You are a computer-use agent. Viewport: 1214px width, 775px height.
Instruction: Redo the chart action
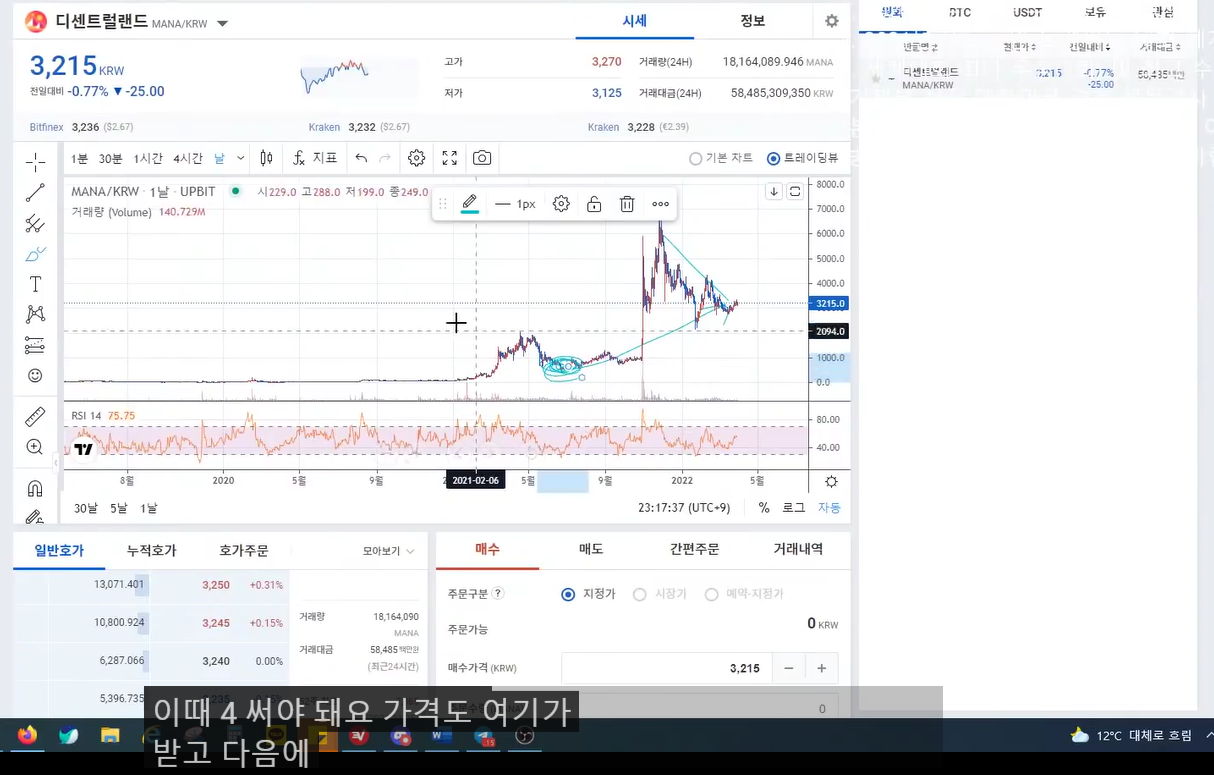[385, 158]
